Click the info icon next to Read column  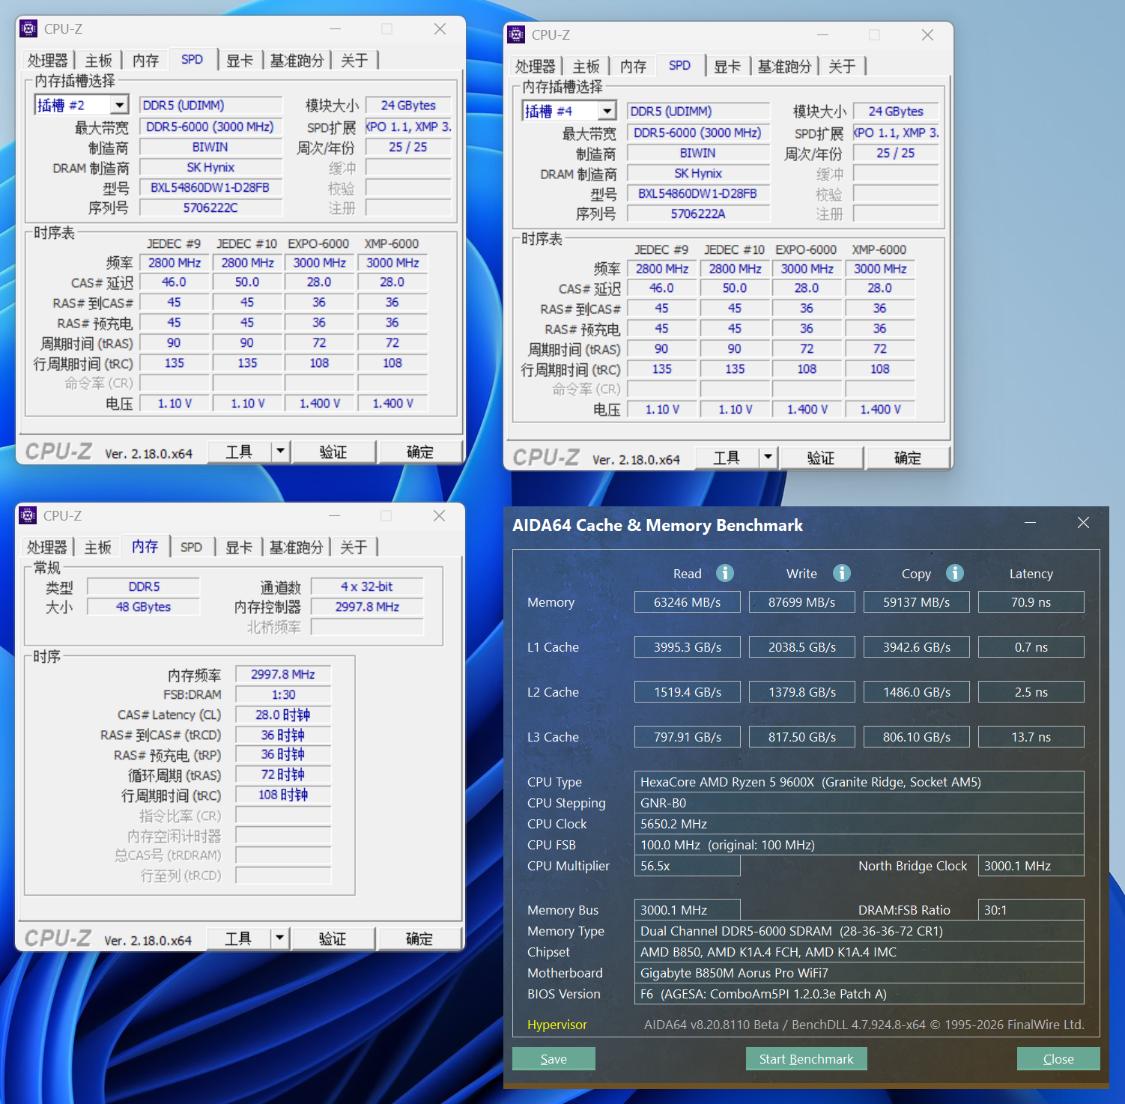[x=724, y=573]
